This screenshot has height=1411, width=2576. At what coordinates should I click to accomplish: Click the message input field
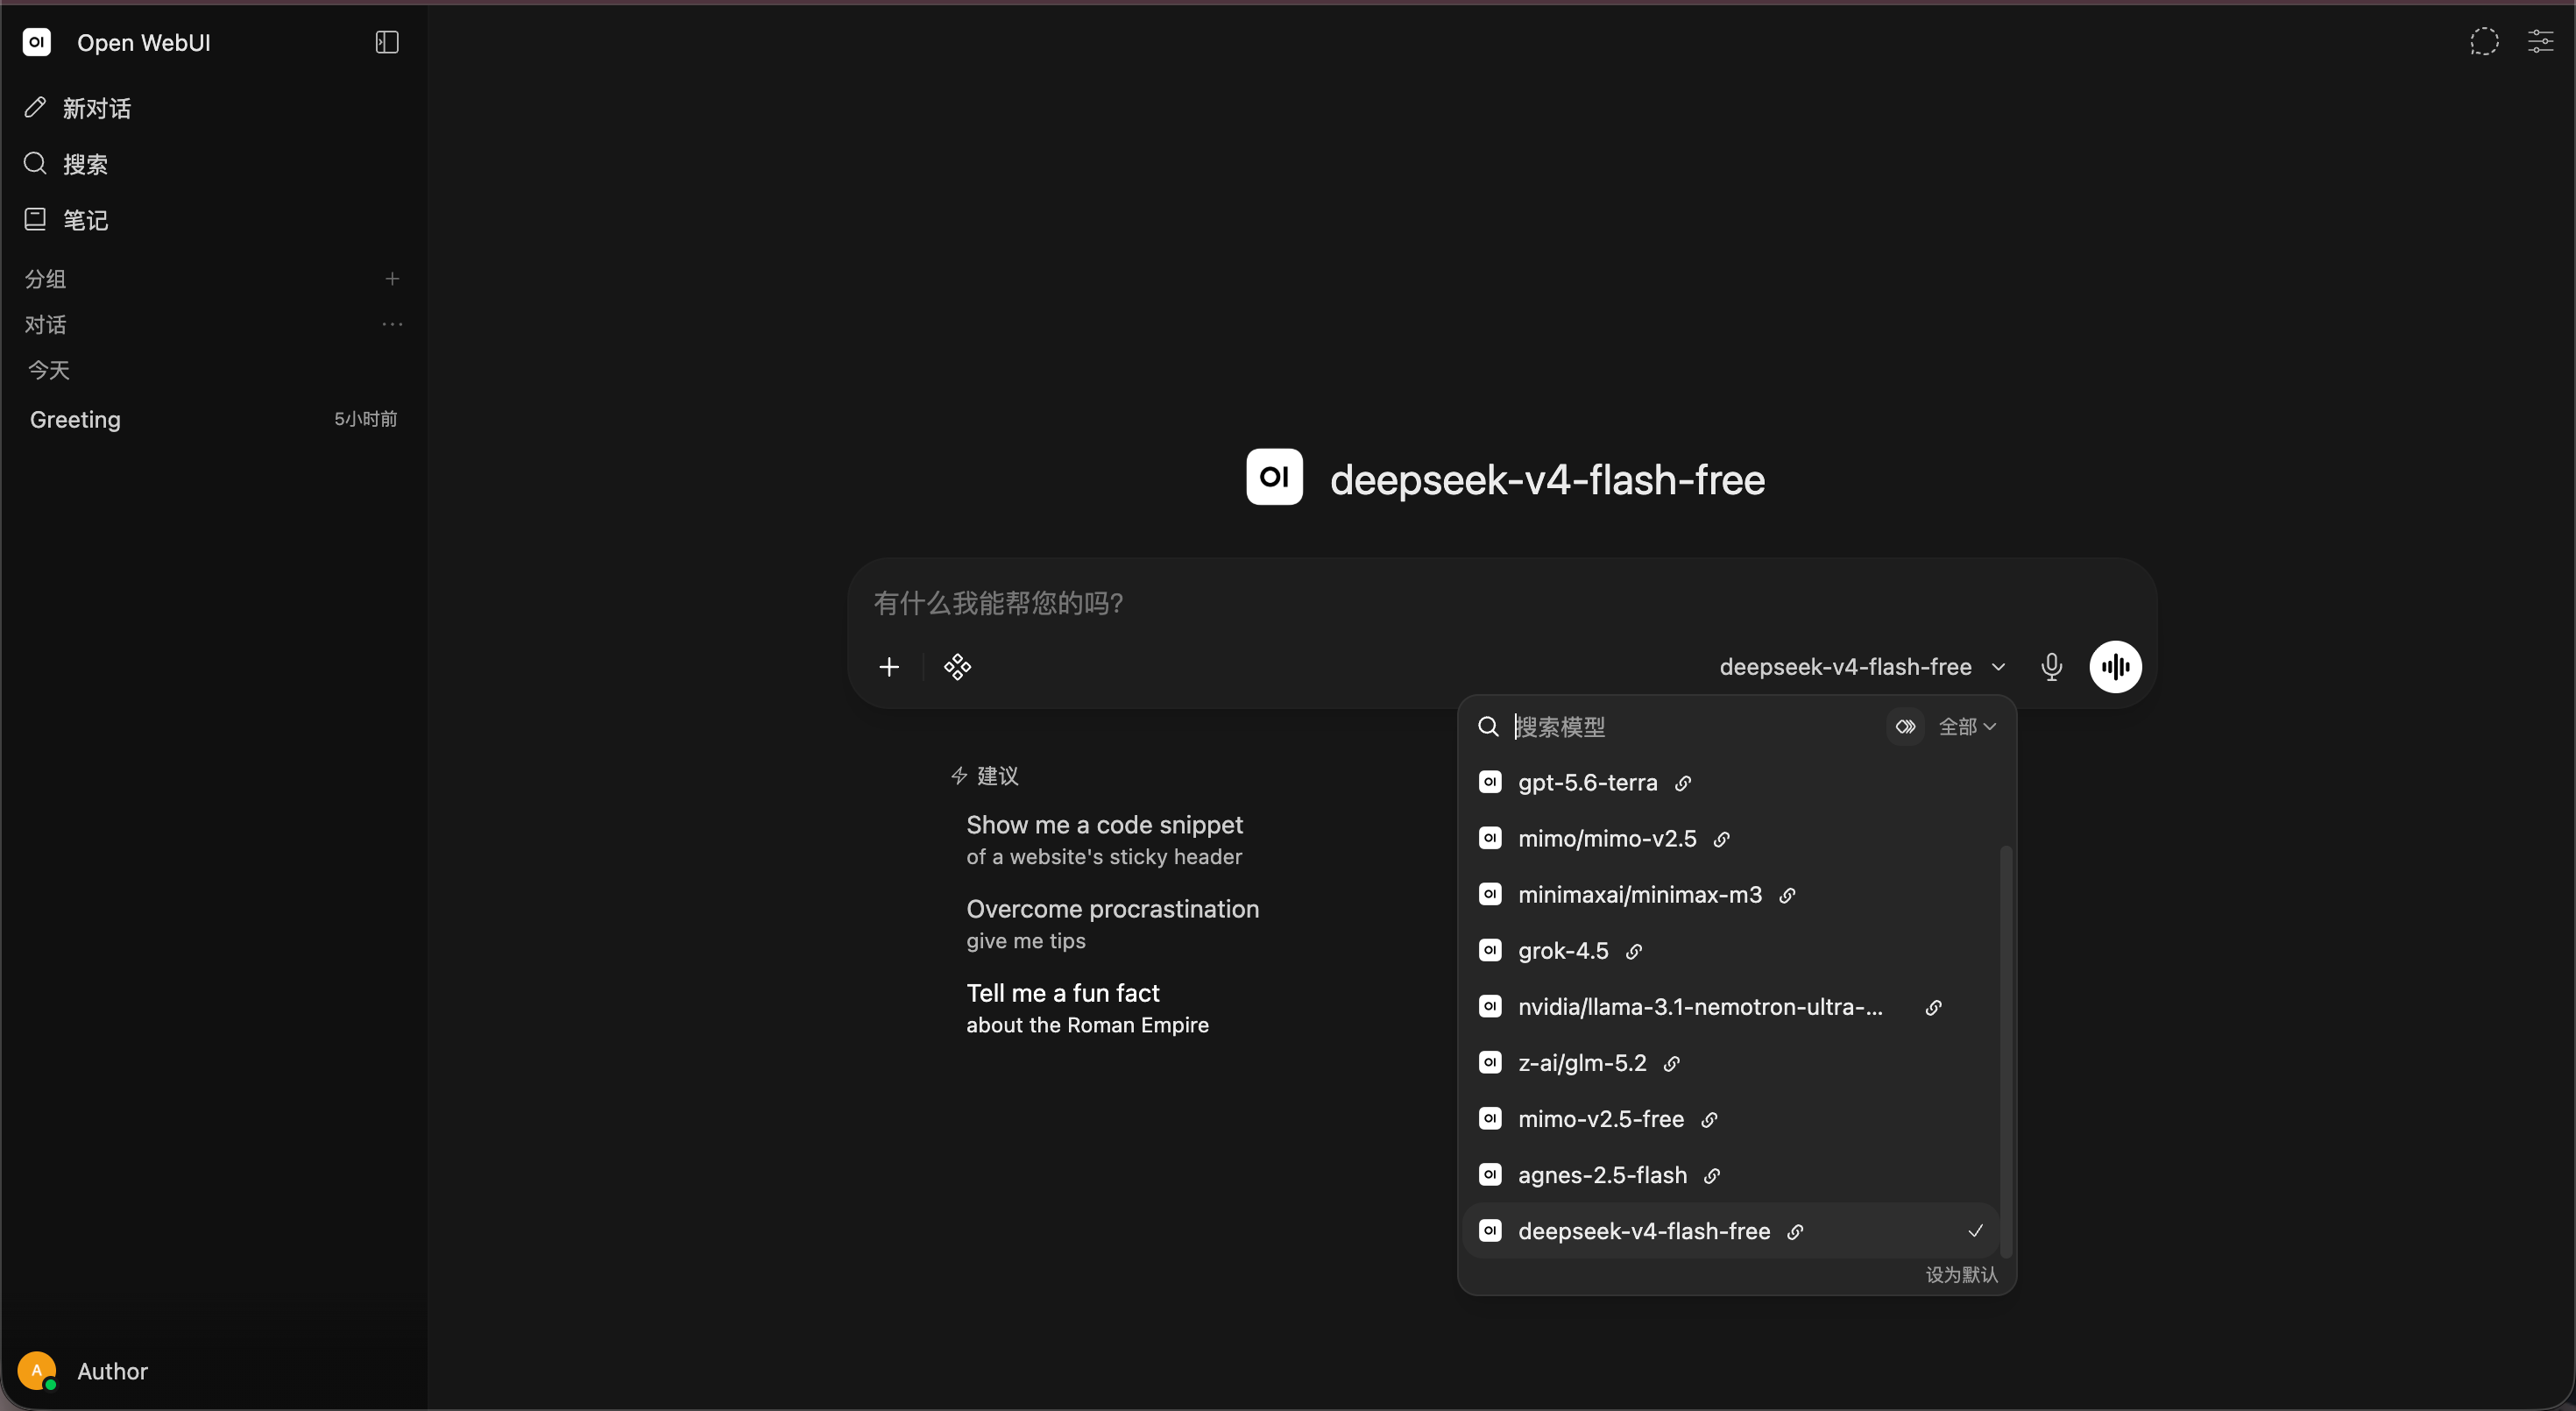point(1501,603)
